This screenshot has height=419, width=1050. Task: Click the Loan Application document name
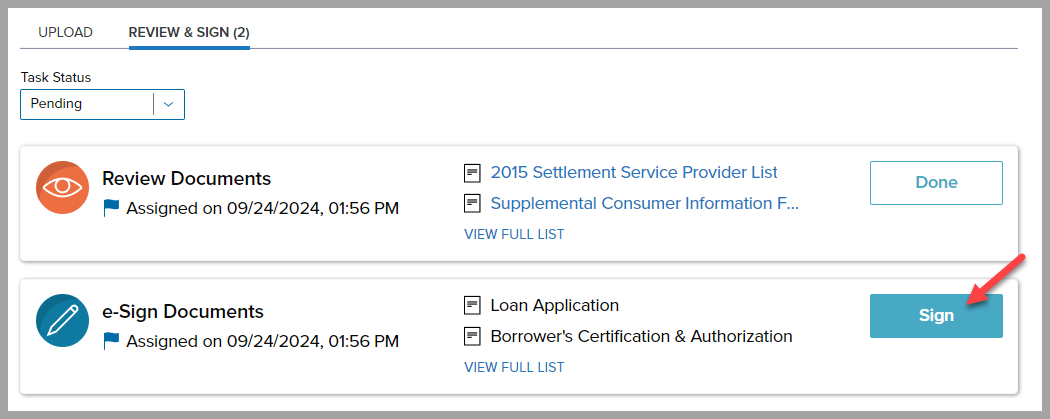[554, 305]
